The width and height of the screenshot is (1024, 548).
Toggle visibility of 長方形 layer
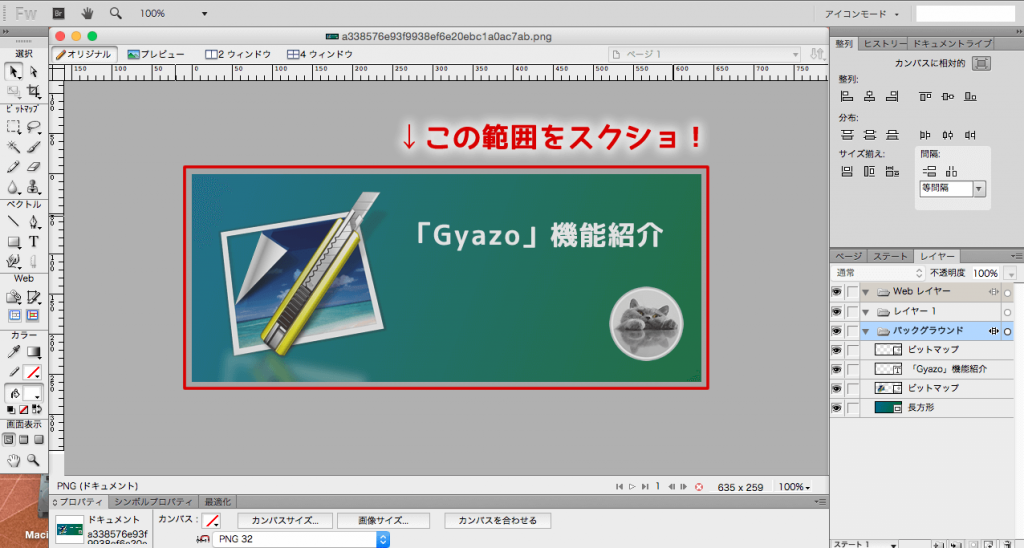click(x=836, y=408)
